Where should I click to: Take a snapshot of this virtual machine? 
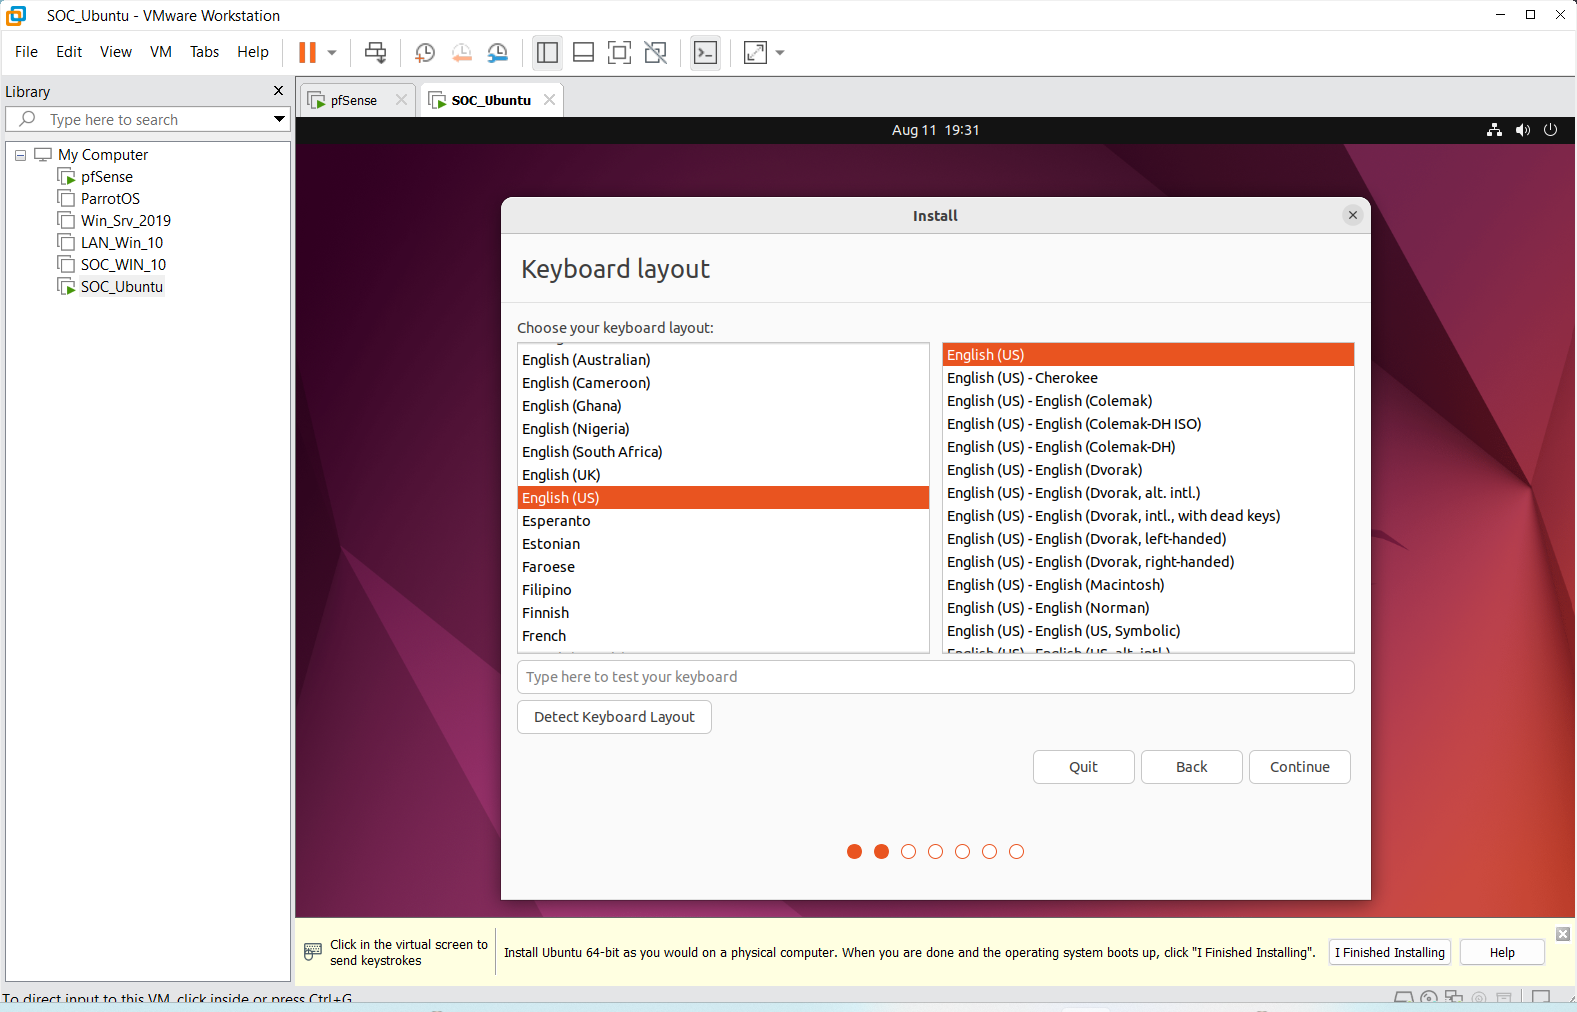[425, 53]
